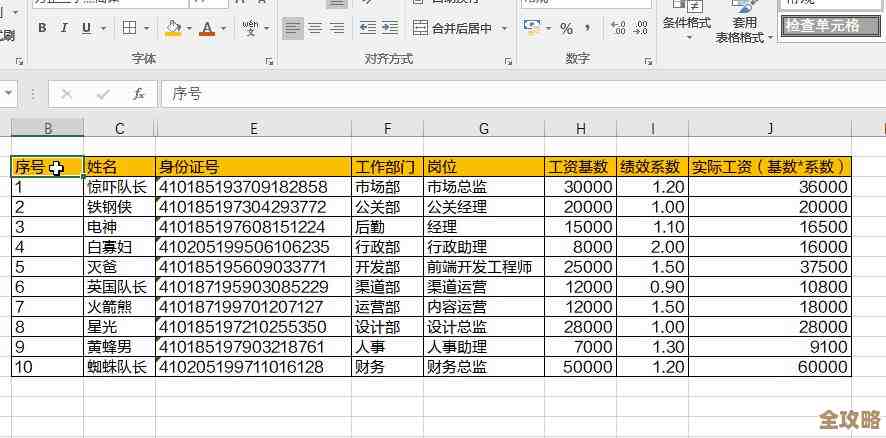Image resolution: width=886 pixels, height=438 pixels.
Task: Select the cell 惊吓队长
Action: click(x=120, y=187)
